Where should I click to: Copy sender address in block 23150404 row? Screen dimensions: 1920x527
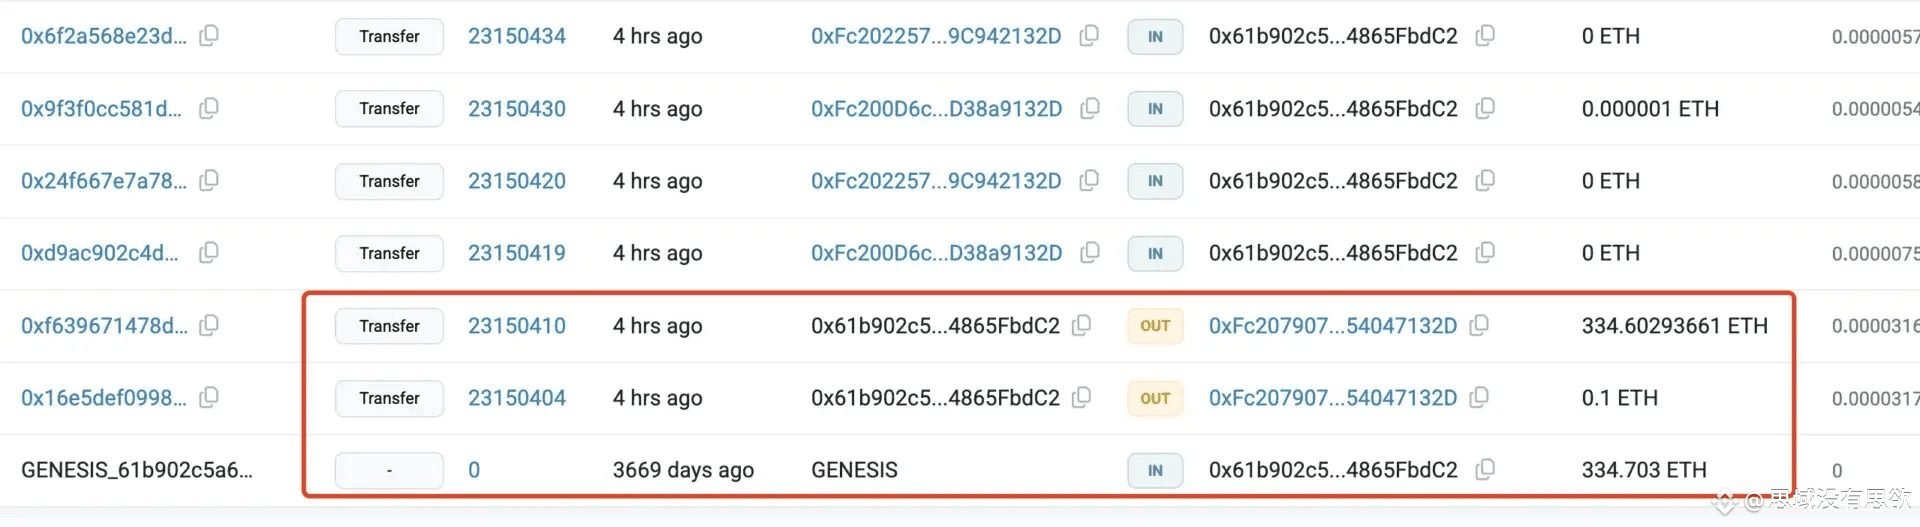click(1081, 398)
